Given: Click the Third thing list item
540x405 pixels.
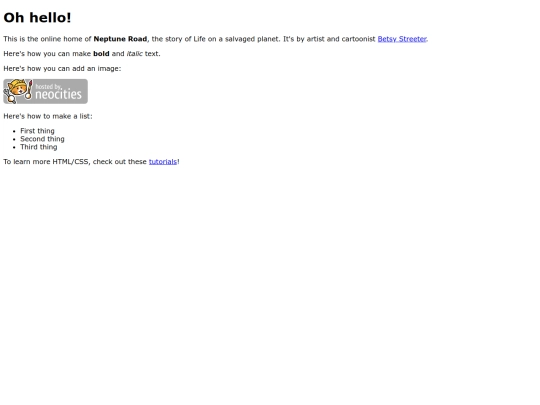Looking at the screenshot, I should pyautogui.click(x=39, y=147).
